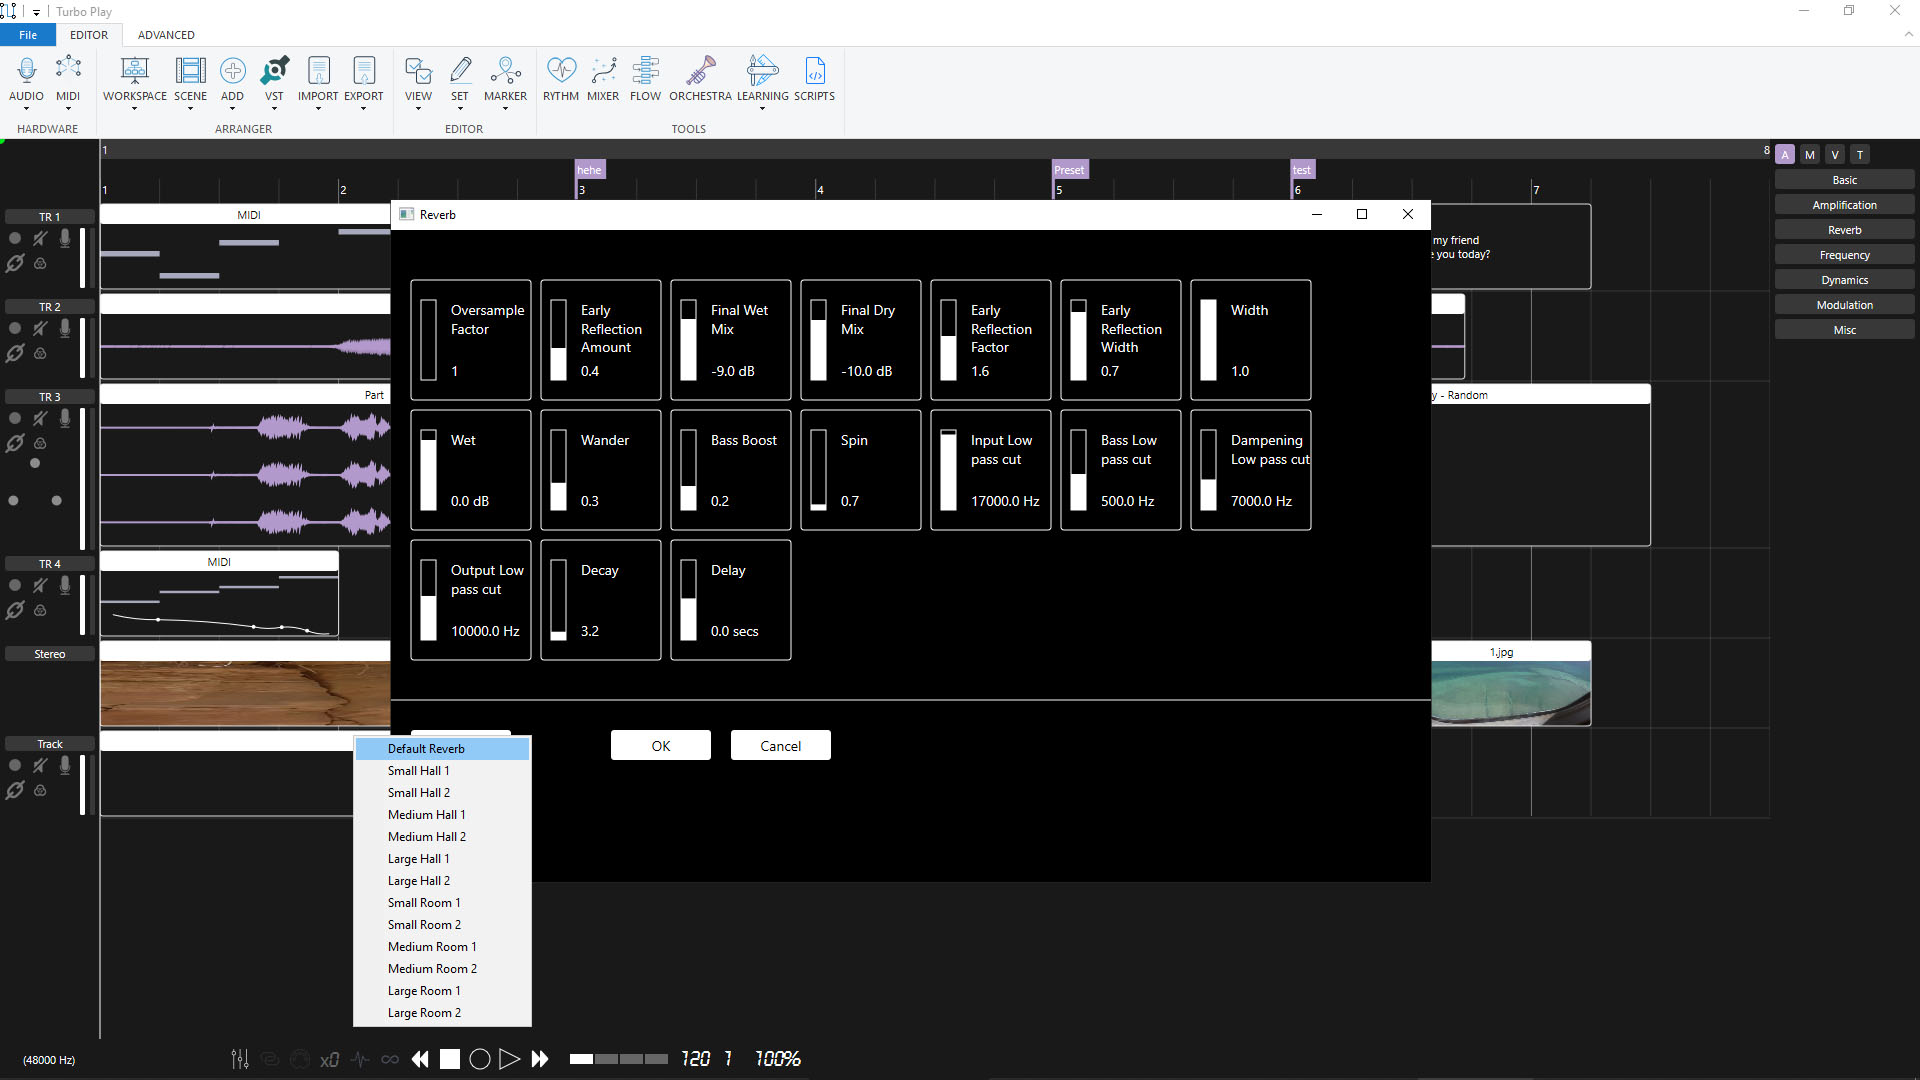Toggle the microphone on track TR 1
This screenshot has width=1920, height=1080.
[x=65, y=238]
